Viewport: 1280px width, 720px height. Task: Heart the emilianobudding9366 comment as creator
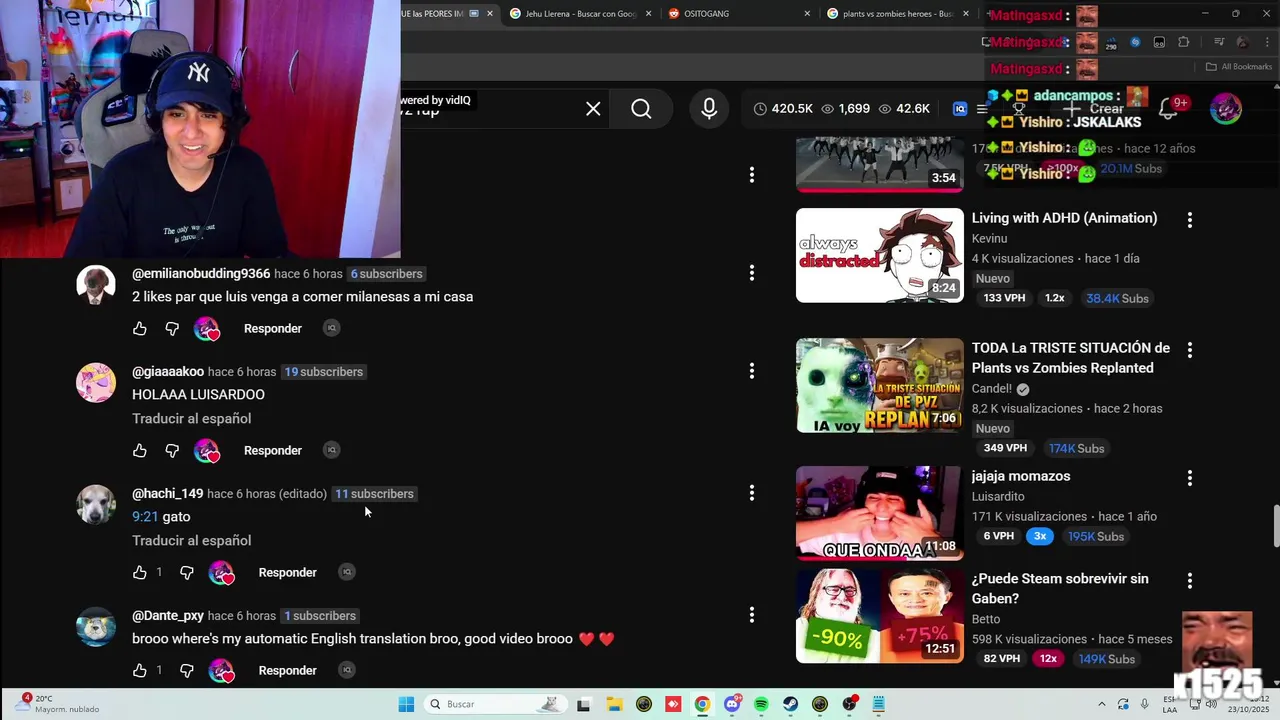pyautogui.click(x=207, y=328)
